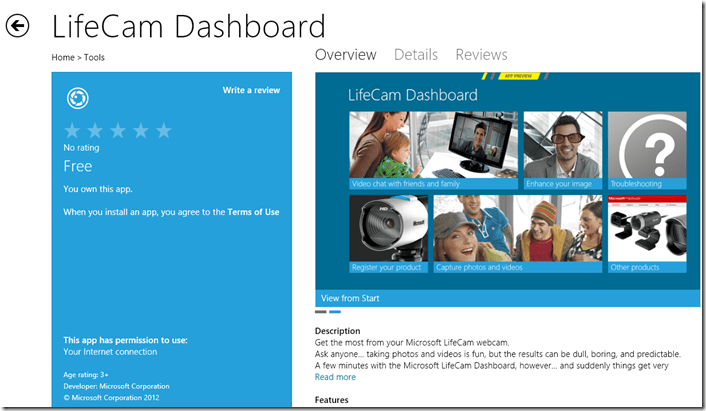Open Tools category in breadcrumb
The width and height of the screenshot is (706, 411).
[94, 57]
